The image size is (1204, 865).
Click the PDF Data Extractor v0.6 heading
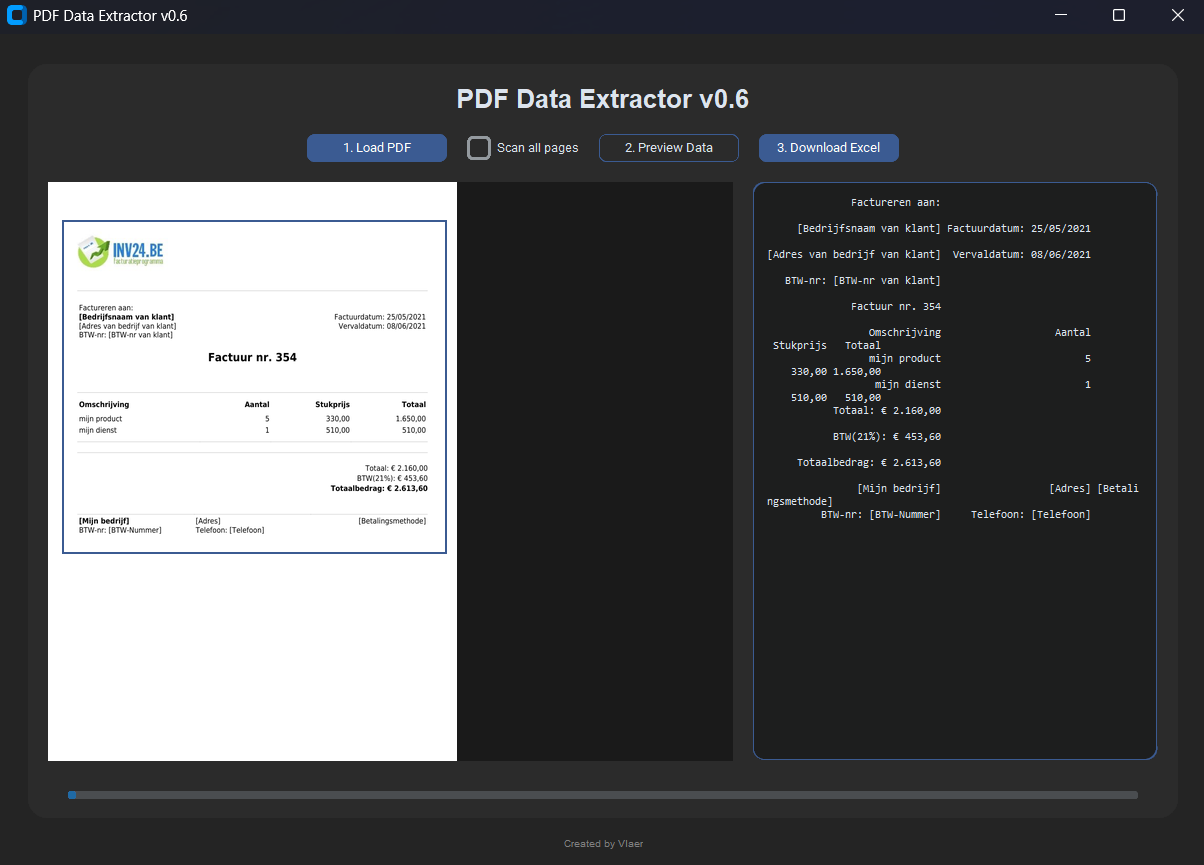(x=602, y=98)
